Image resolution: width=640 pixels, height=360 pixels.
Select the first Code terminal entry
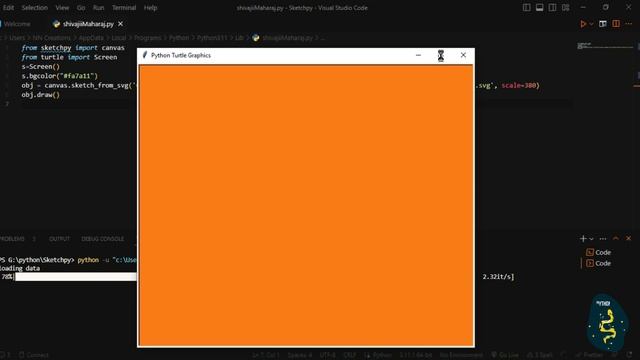click(x=599, y=252)
